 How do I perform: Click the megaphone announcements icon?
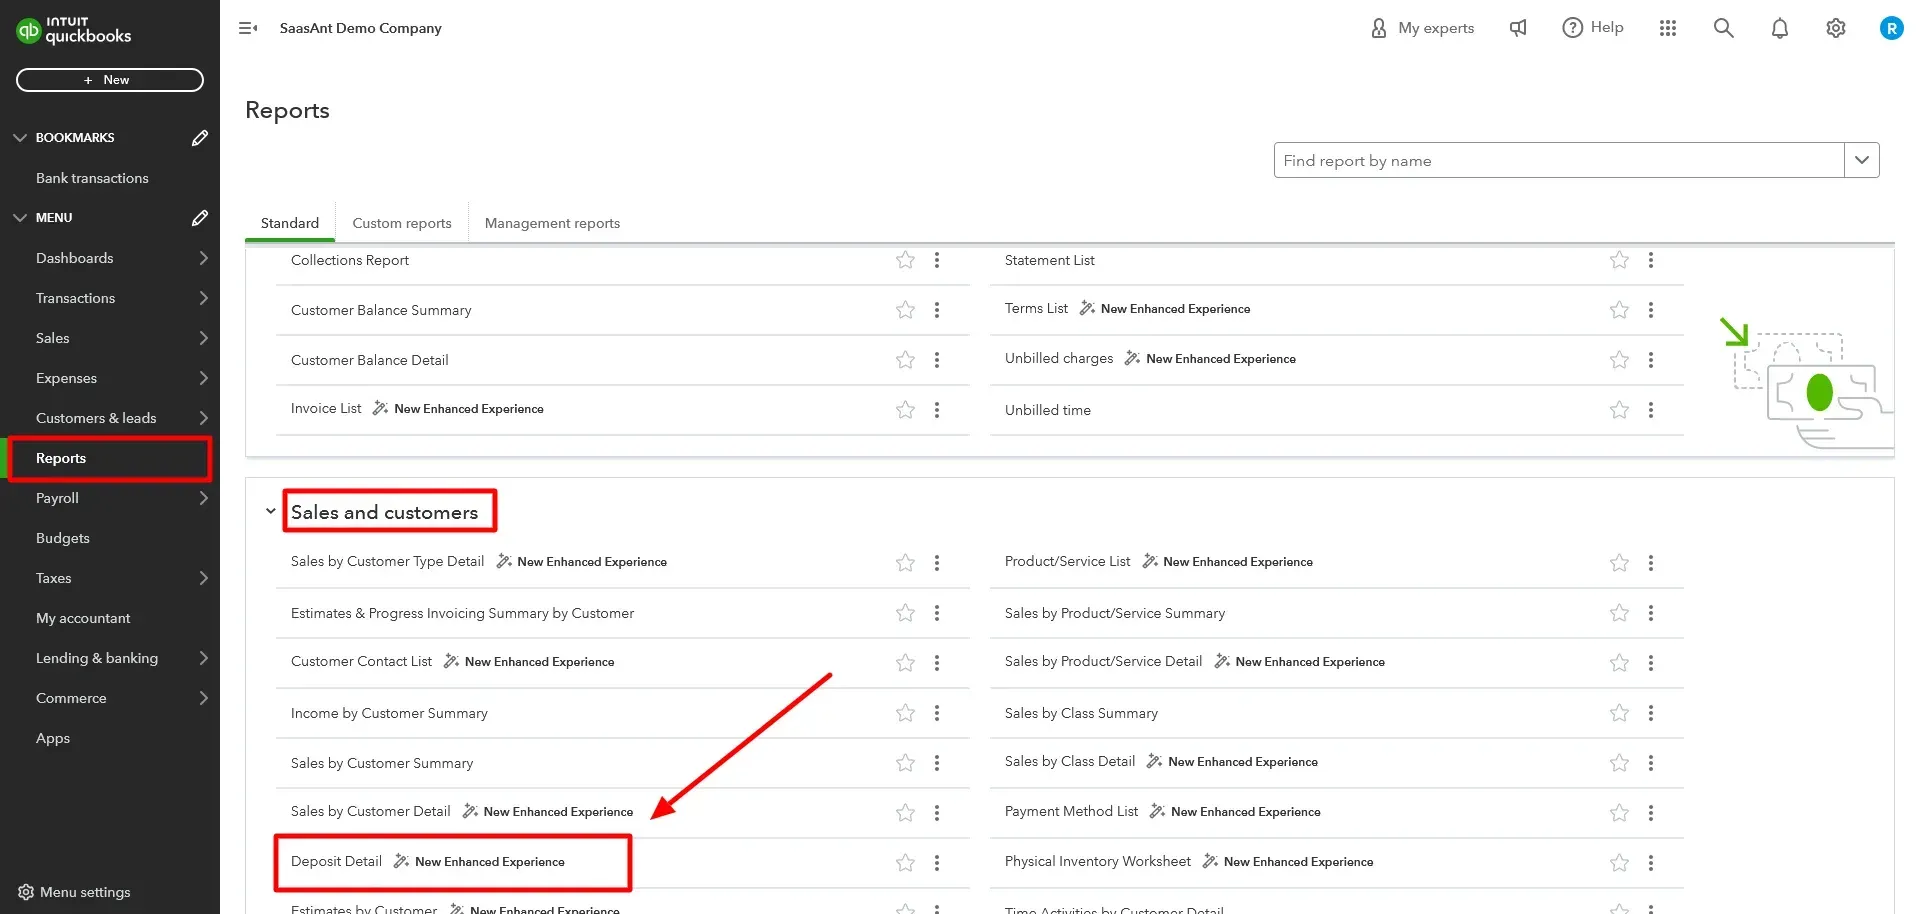pyautogui.click(x=1518, y=28)
